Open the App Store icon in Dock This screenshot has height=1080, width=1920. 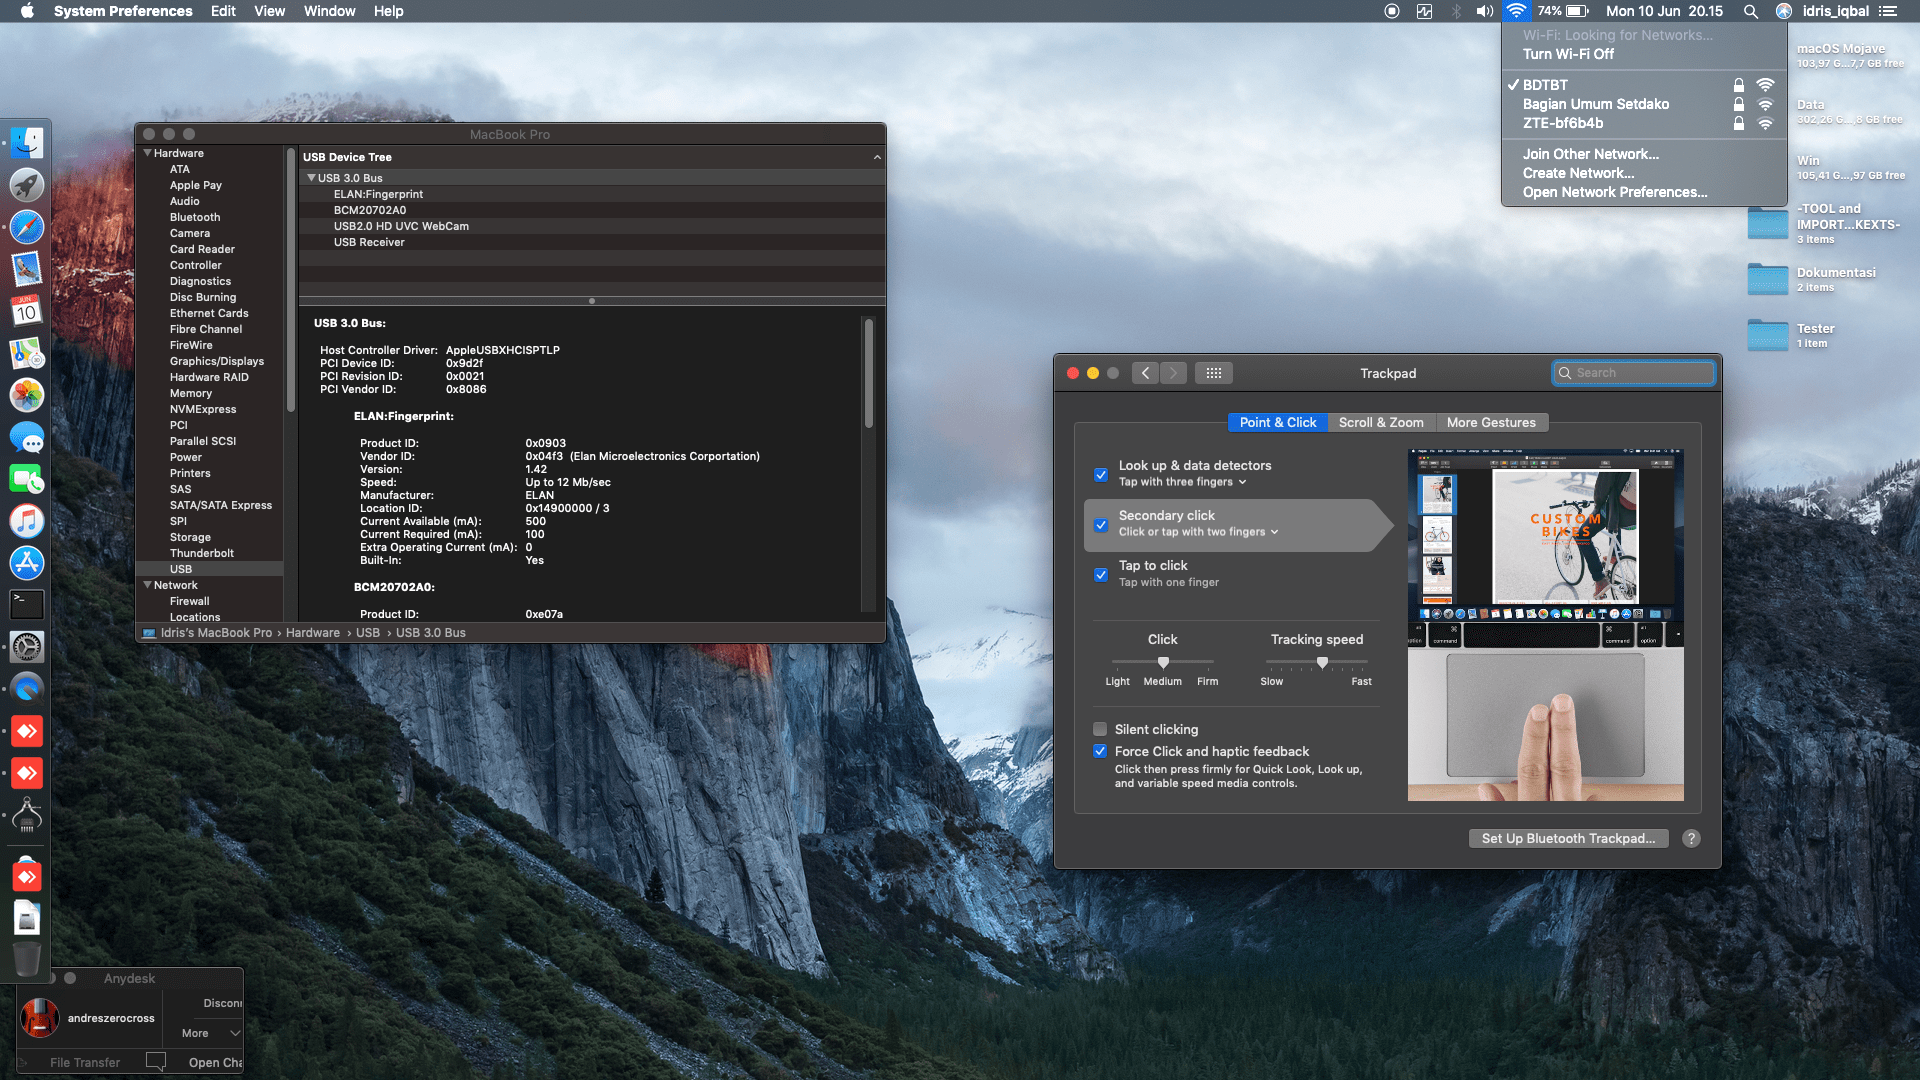pos(27,563)
